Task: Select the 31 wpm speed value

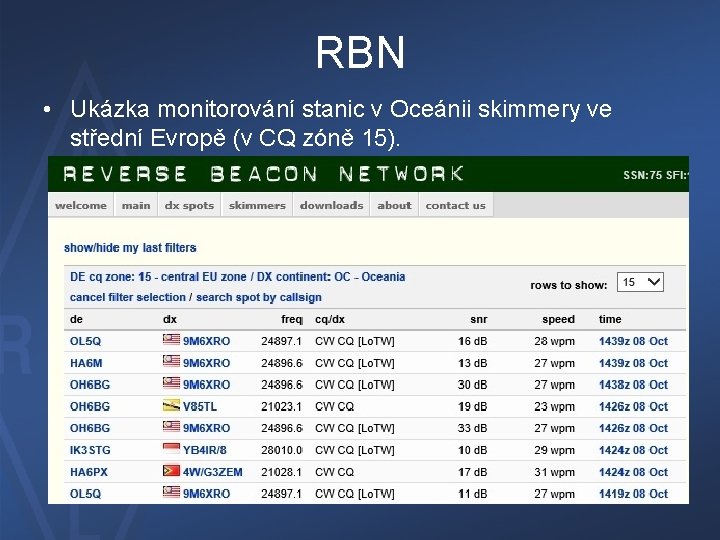Action: click(x=554, y=472)
